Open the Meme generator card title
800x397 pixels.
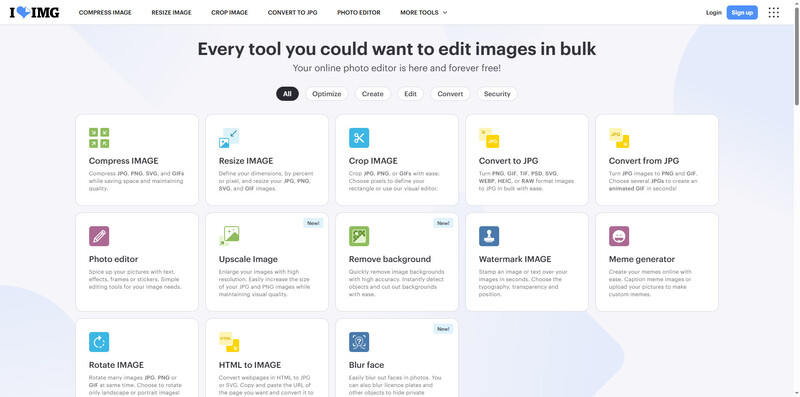click(x=642, y=259)
